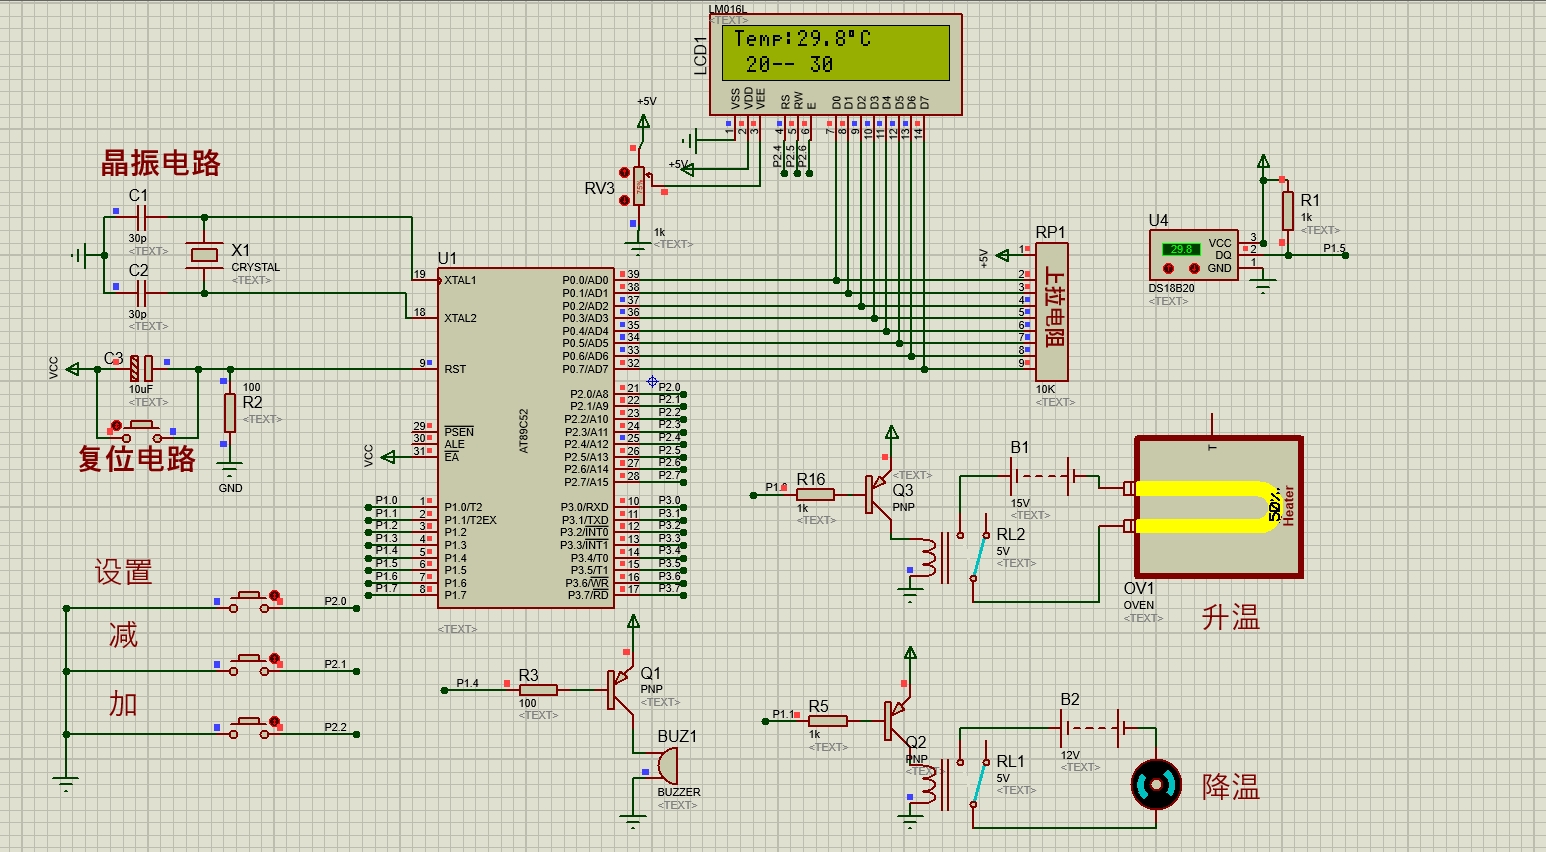Screen dimensions: 1546x852
Task: Lower RV3 potentiometer with its down arrow
Action: (x=626, y=200)
